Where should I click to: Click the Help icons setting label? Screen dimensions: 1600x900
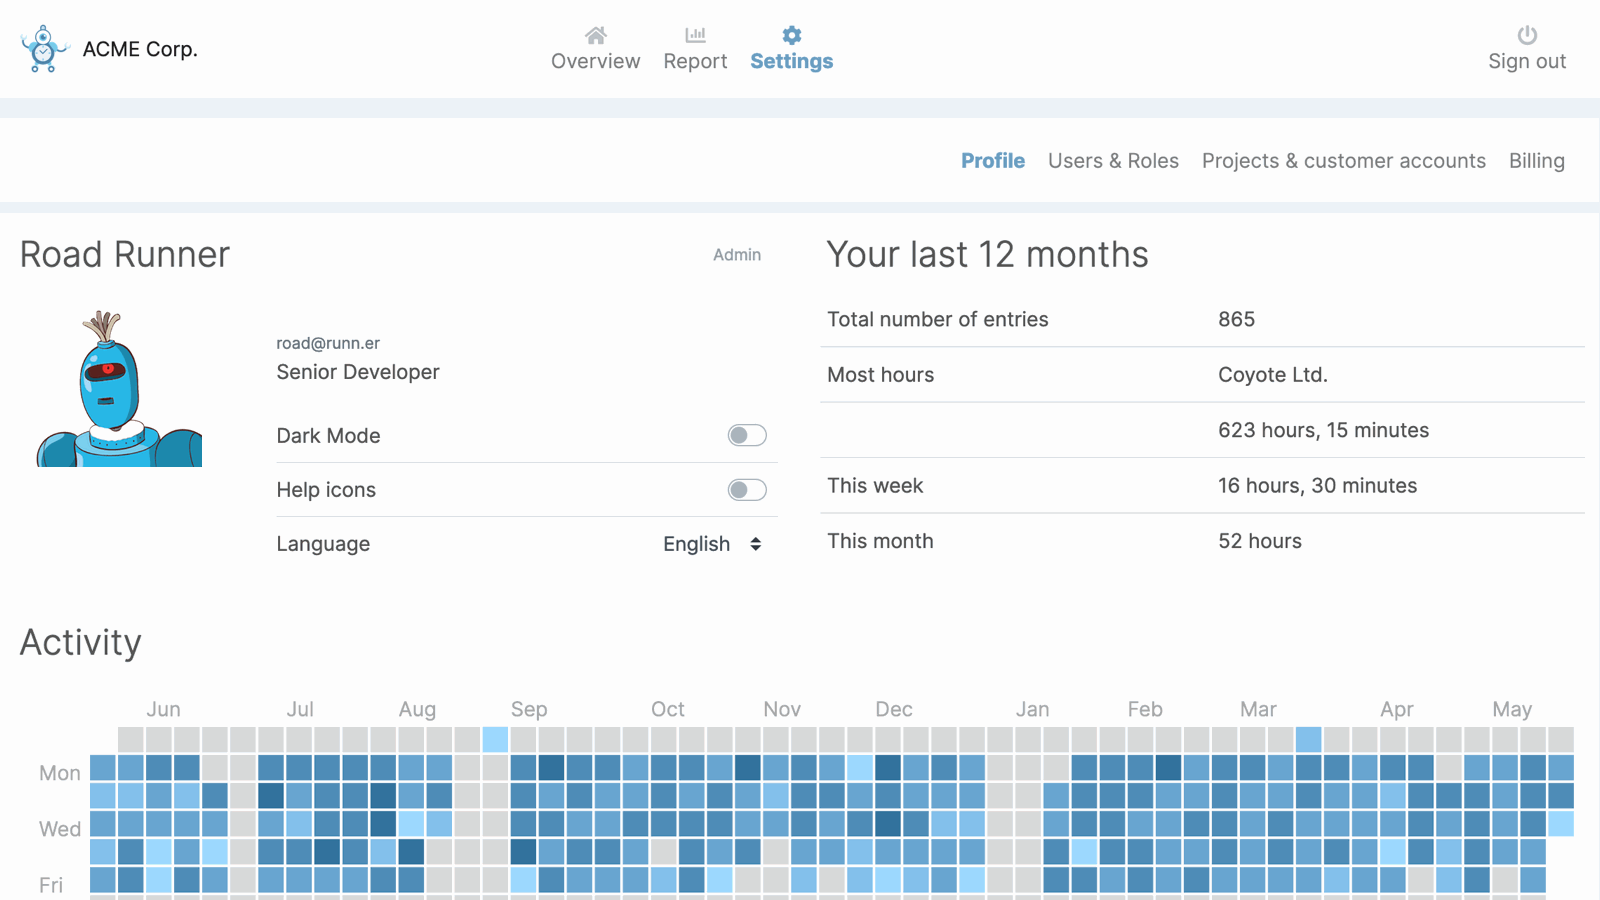point(326,490)
